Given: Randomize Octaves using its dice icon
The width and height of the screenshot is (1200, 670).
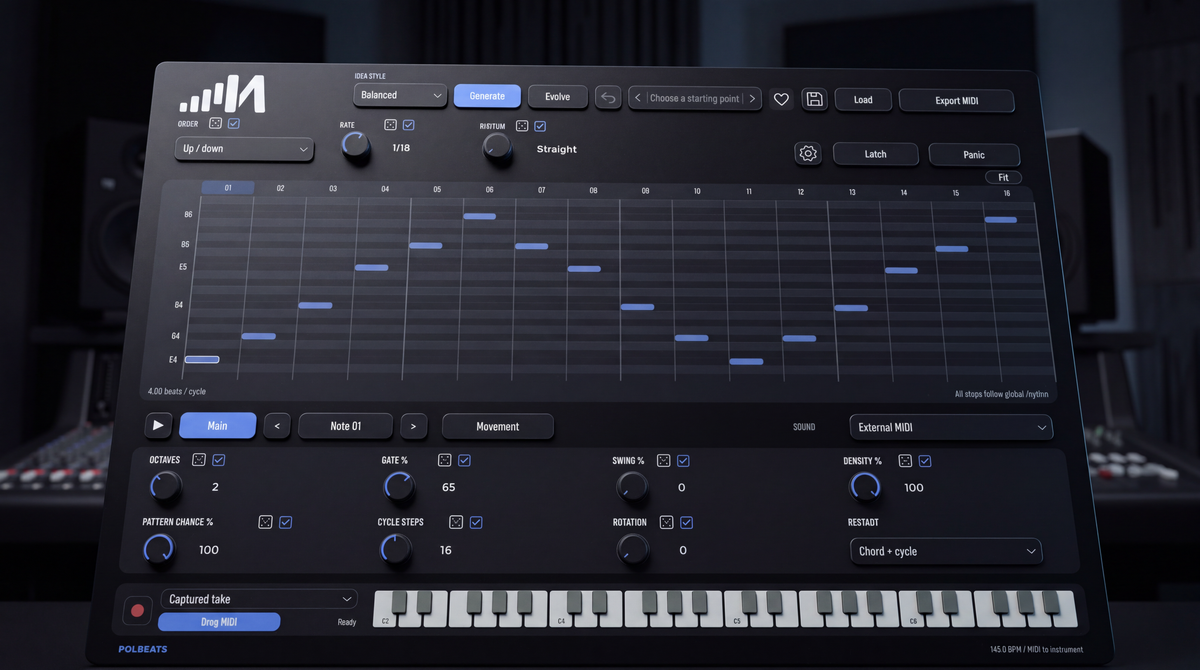Looking at the screenshot, I should pyautogui.click(x=199, y=460).
